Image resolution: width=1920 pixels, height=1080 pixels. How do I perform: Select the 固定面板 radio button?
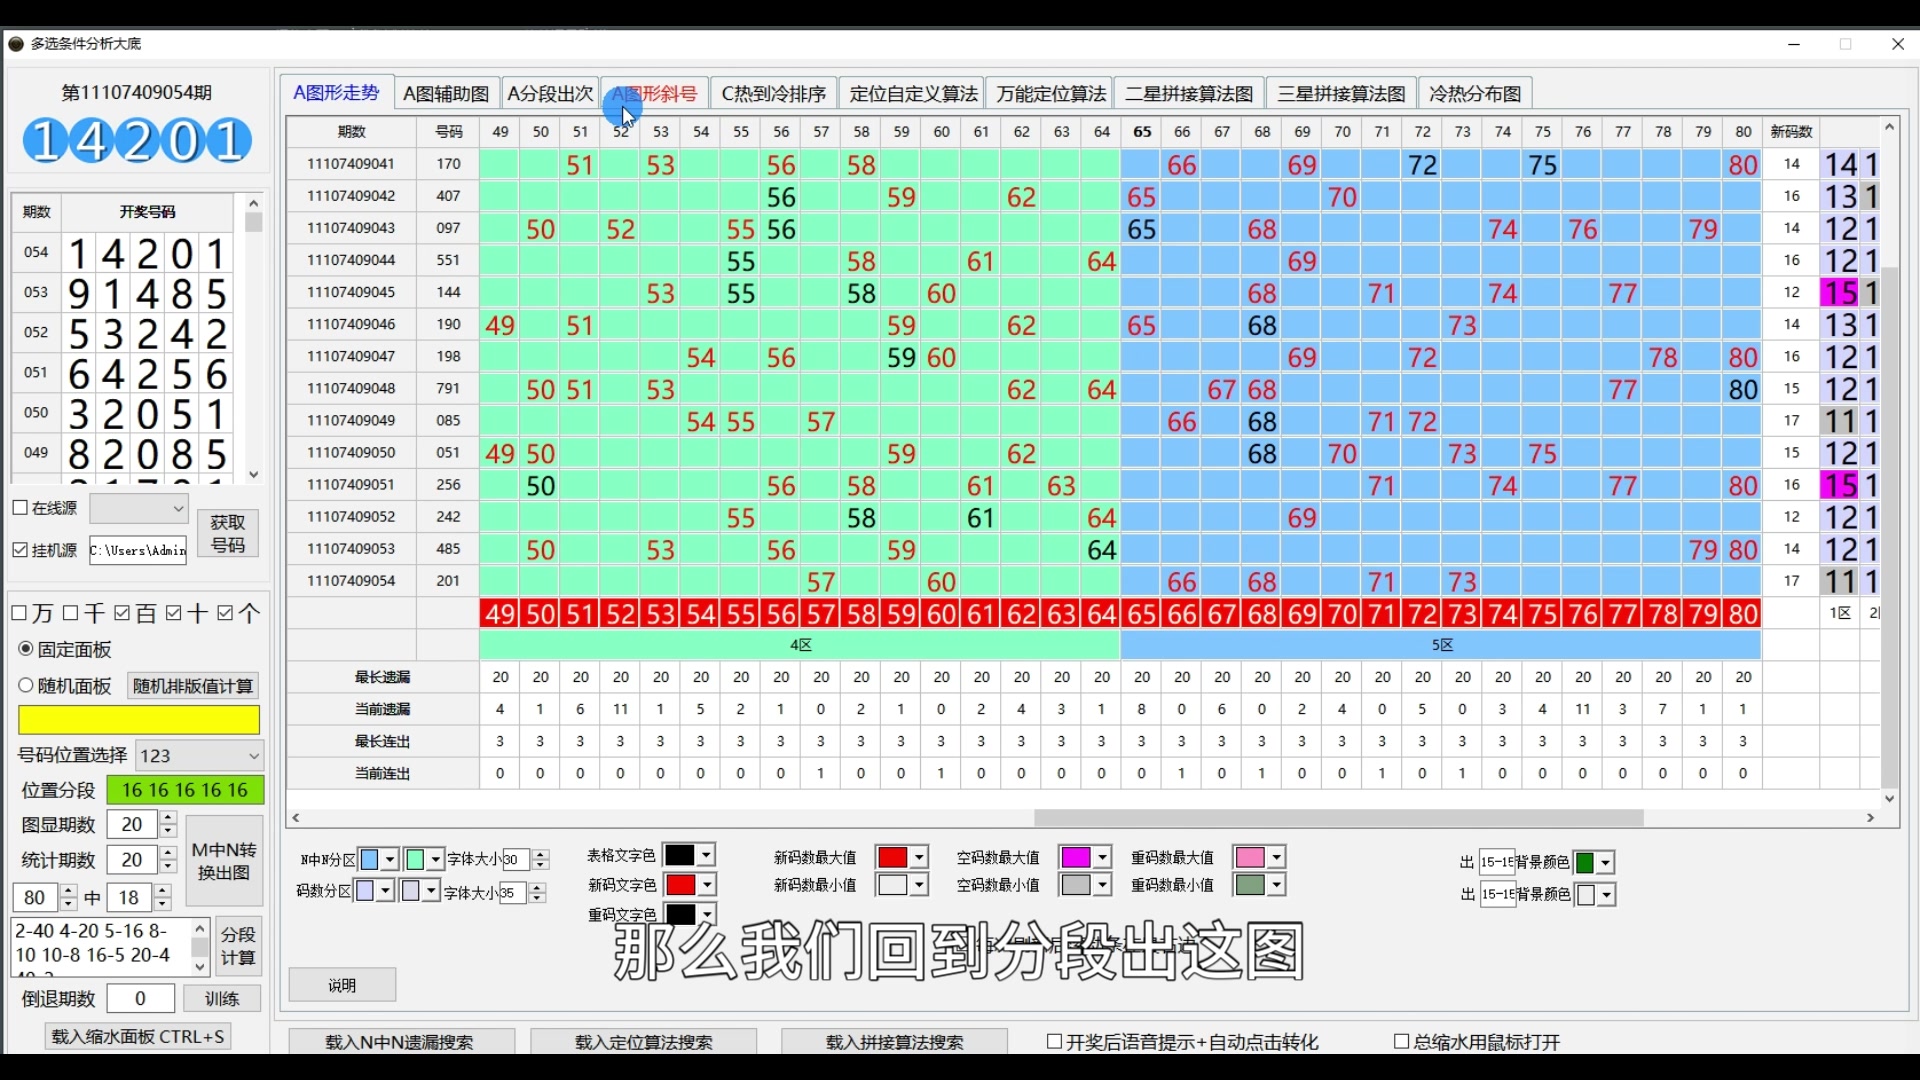coord(26,649)
